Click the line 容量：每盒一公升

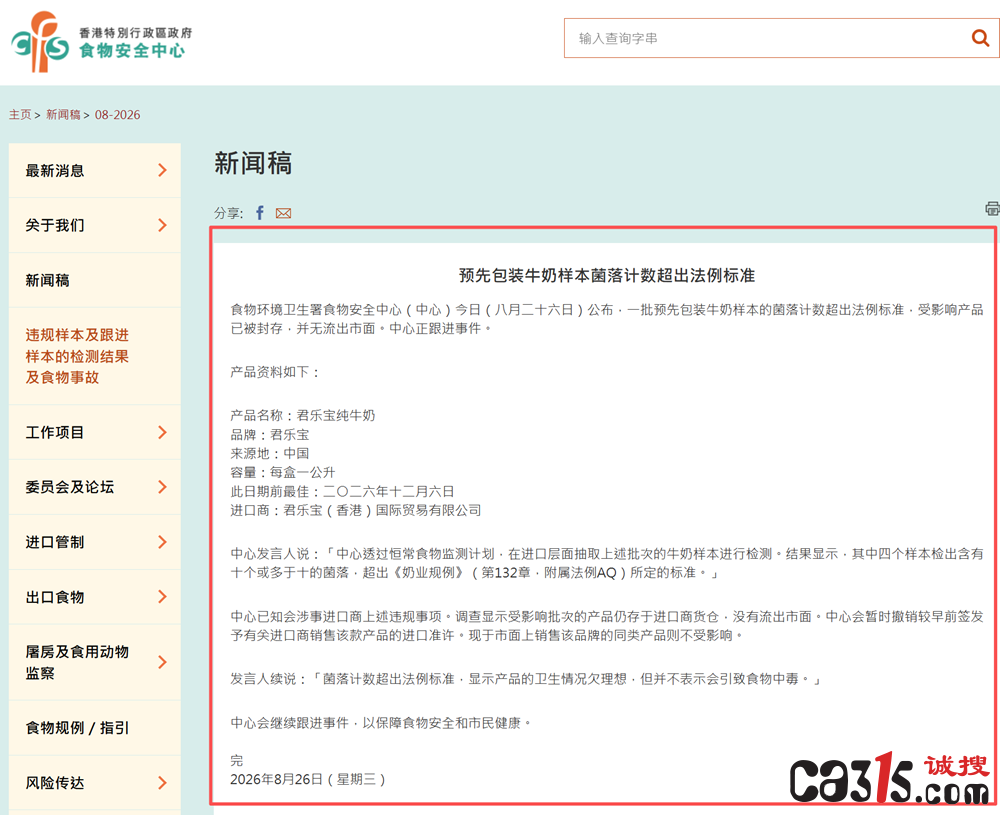(x=283, y=473)
